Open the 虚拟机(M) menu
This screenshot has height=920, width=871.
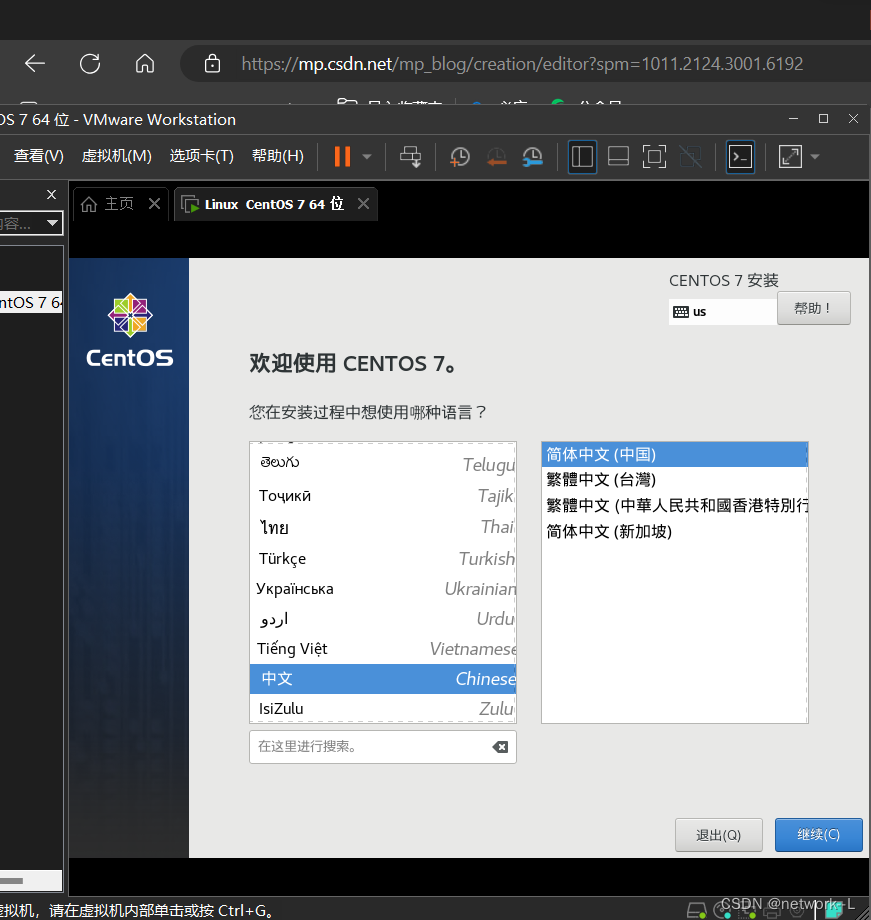pos(116,156)
